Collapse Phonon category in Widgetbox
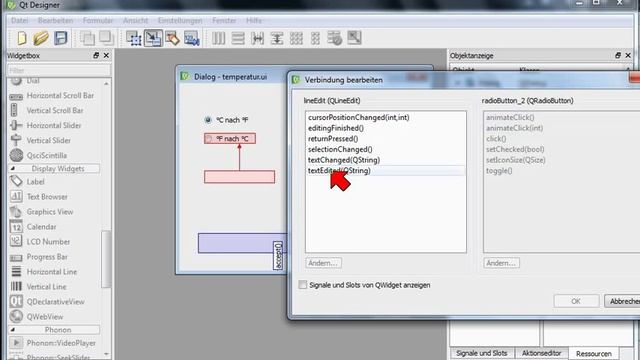Viewport: 640px width, 360px height. 54,330
